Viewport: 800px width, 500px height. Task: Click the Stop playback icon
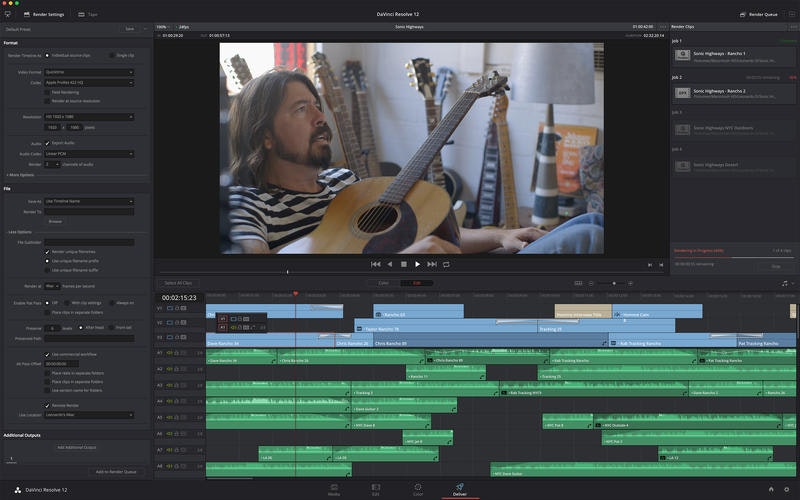point(404,264)
